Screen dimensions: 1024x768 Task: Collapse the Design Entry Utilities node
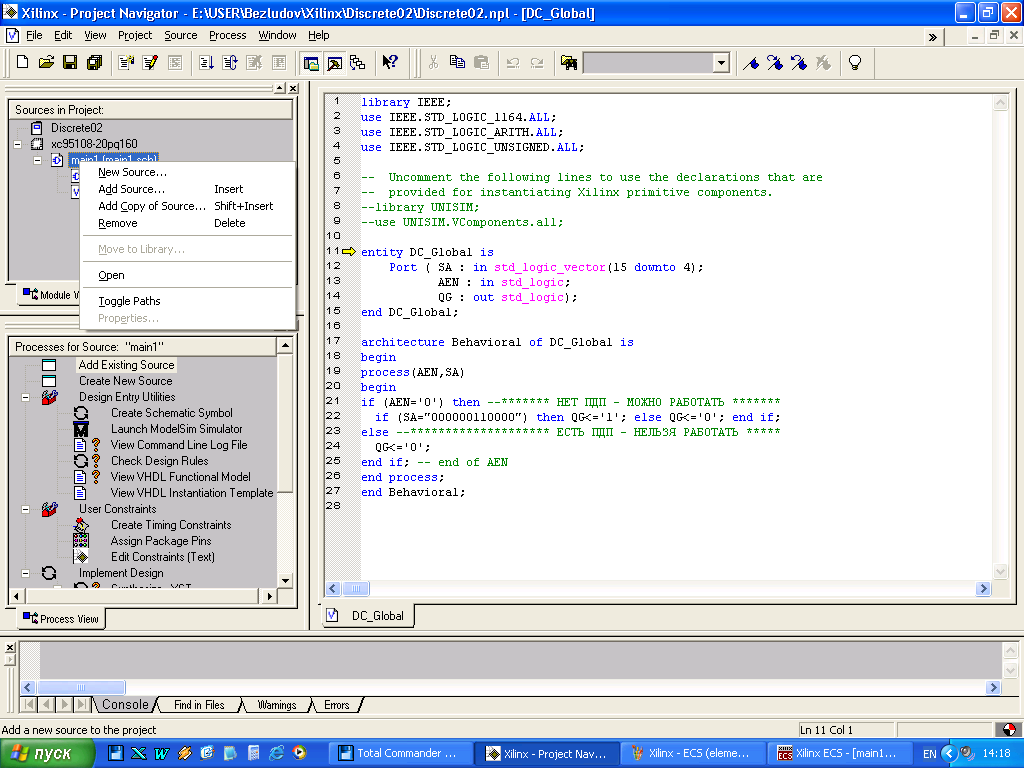[25, 397]
